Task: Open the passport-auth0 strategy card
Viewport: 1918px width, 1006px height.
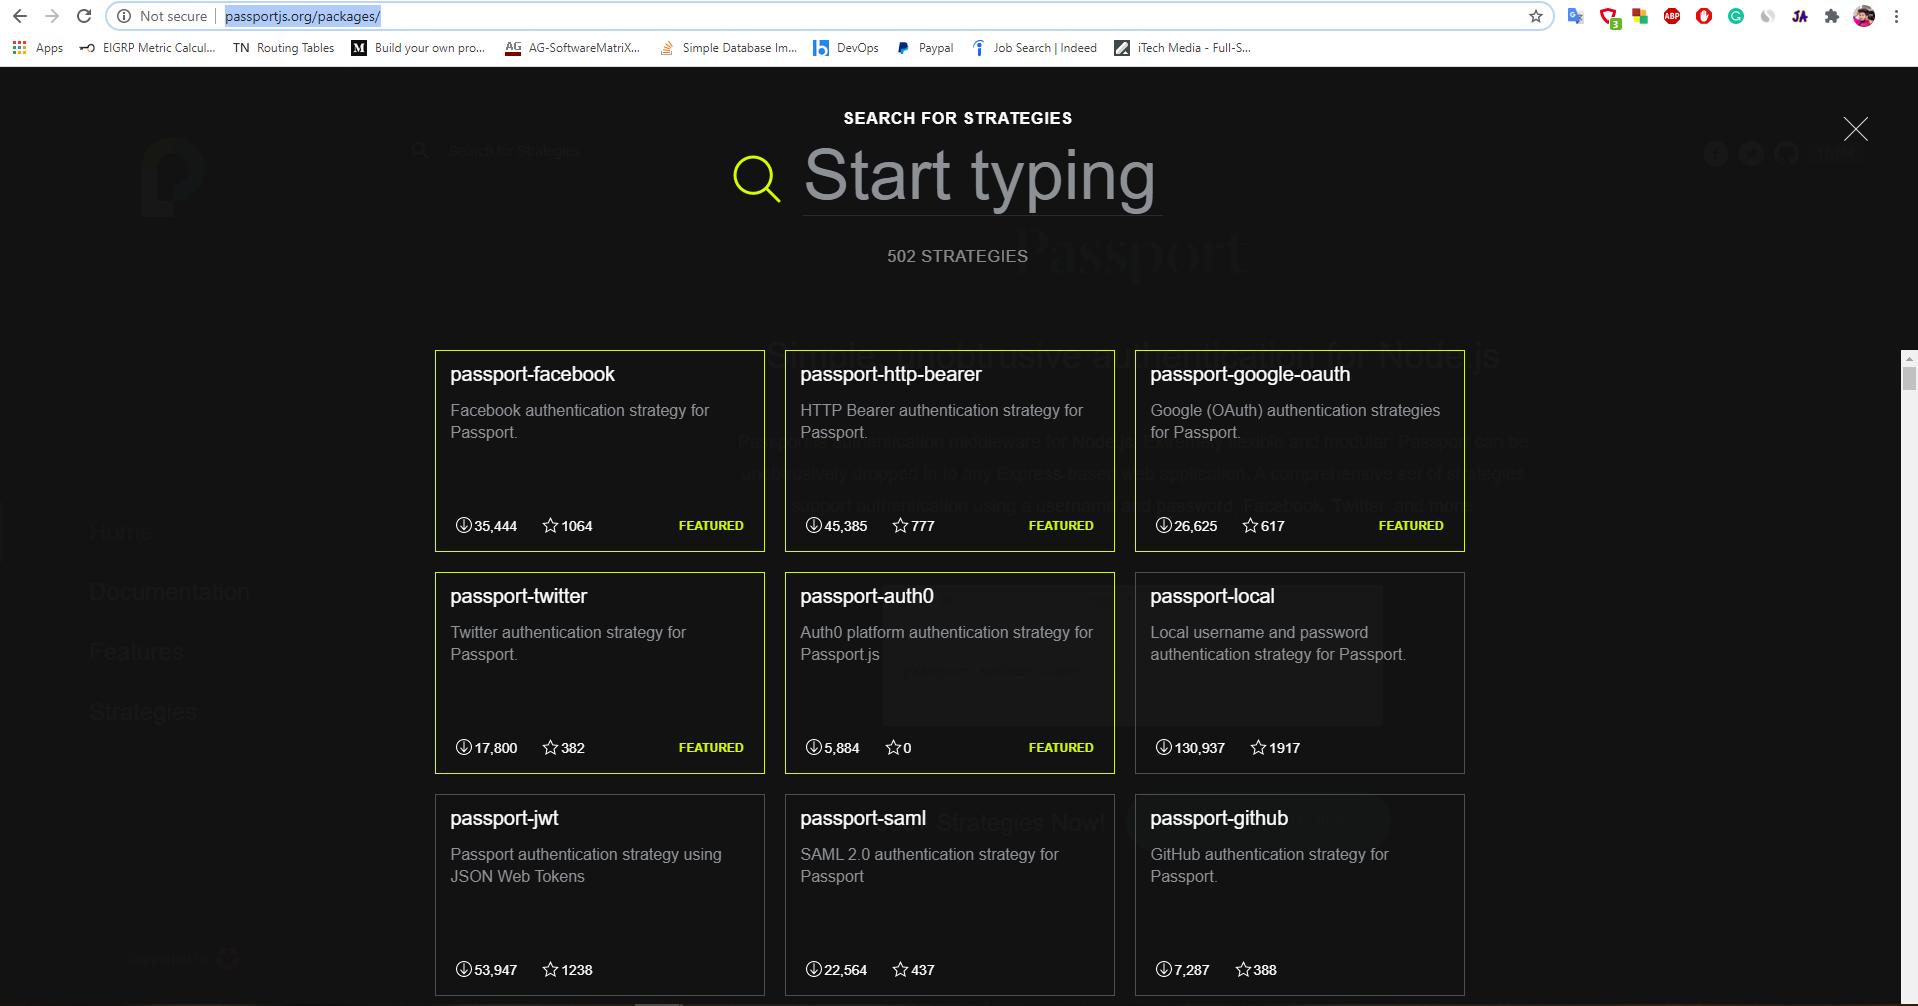Action: (x=950, y=673)
